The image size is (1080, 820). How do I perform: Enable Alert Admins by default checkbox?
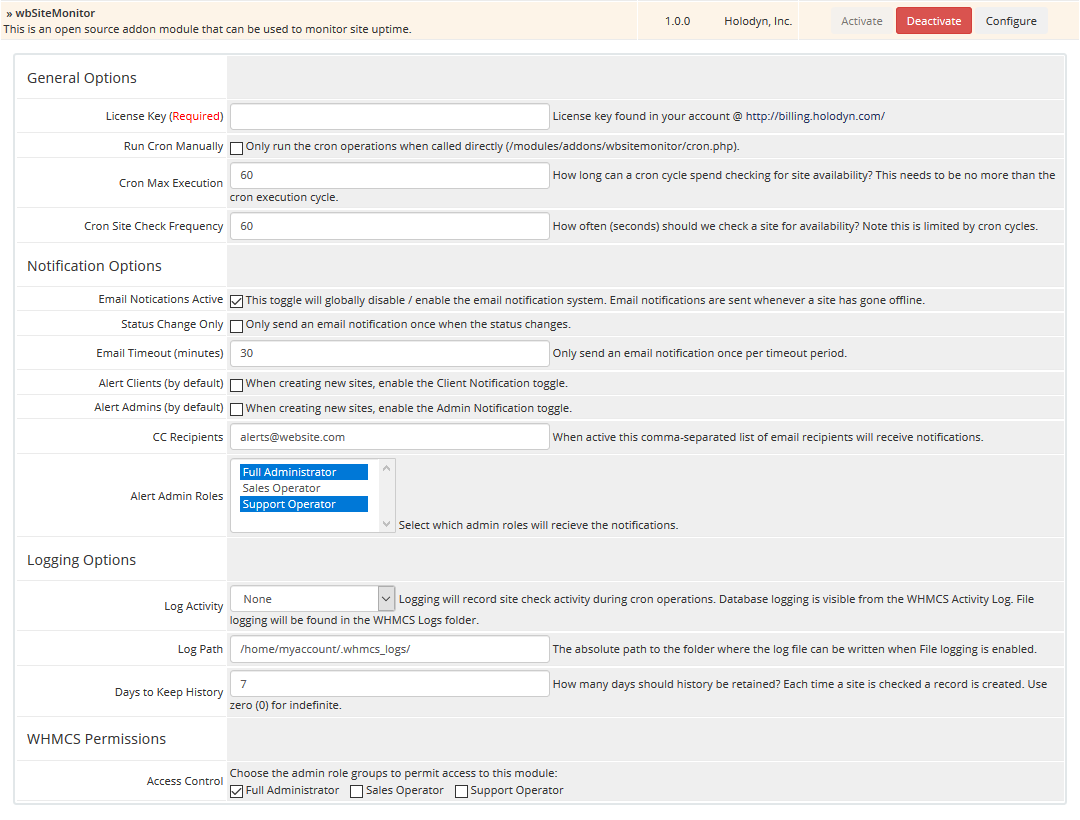coord(237,409)
